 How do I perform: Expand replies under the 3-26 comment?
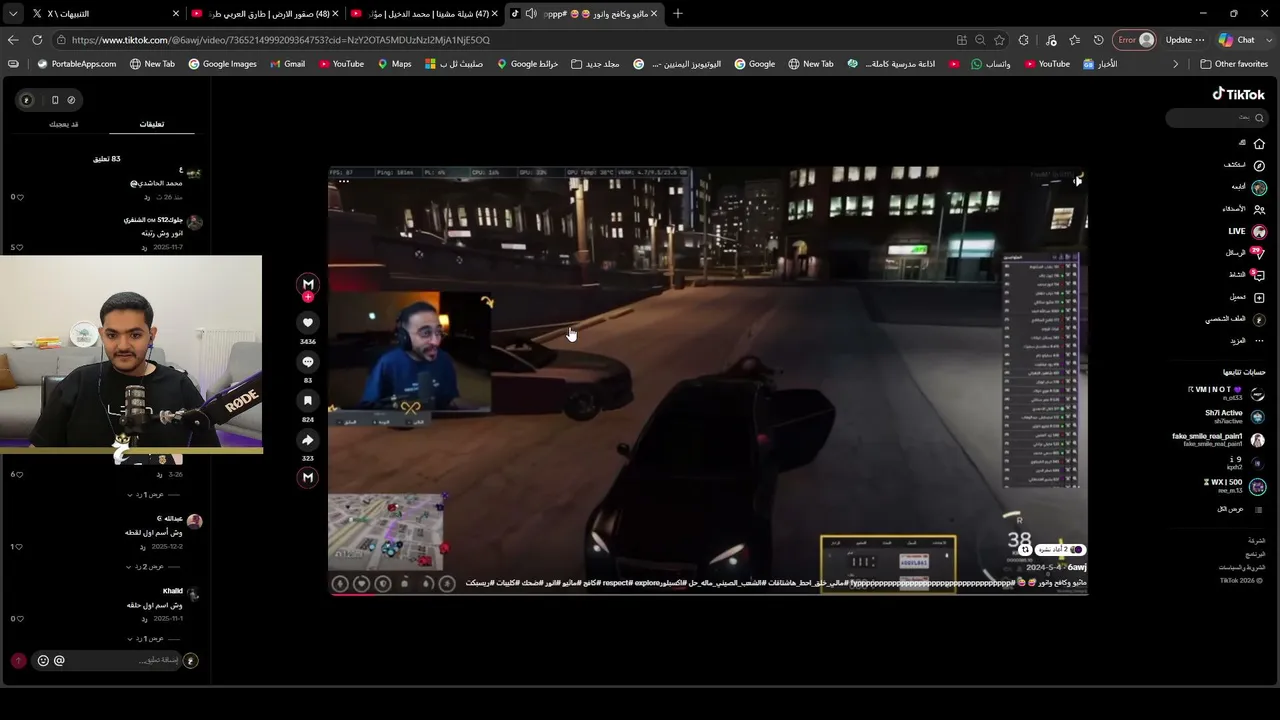152,495
